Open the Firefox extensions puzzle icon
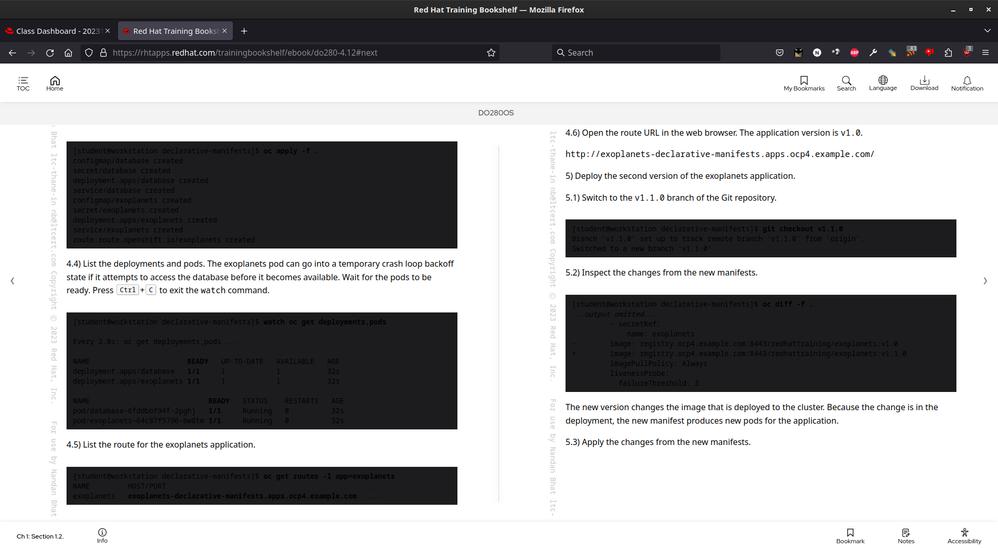This screenshot has height=549, width=998. point(948,53)
